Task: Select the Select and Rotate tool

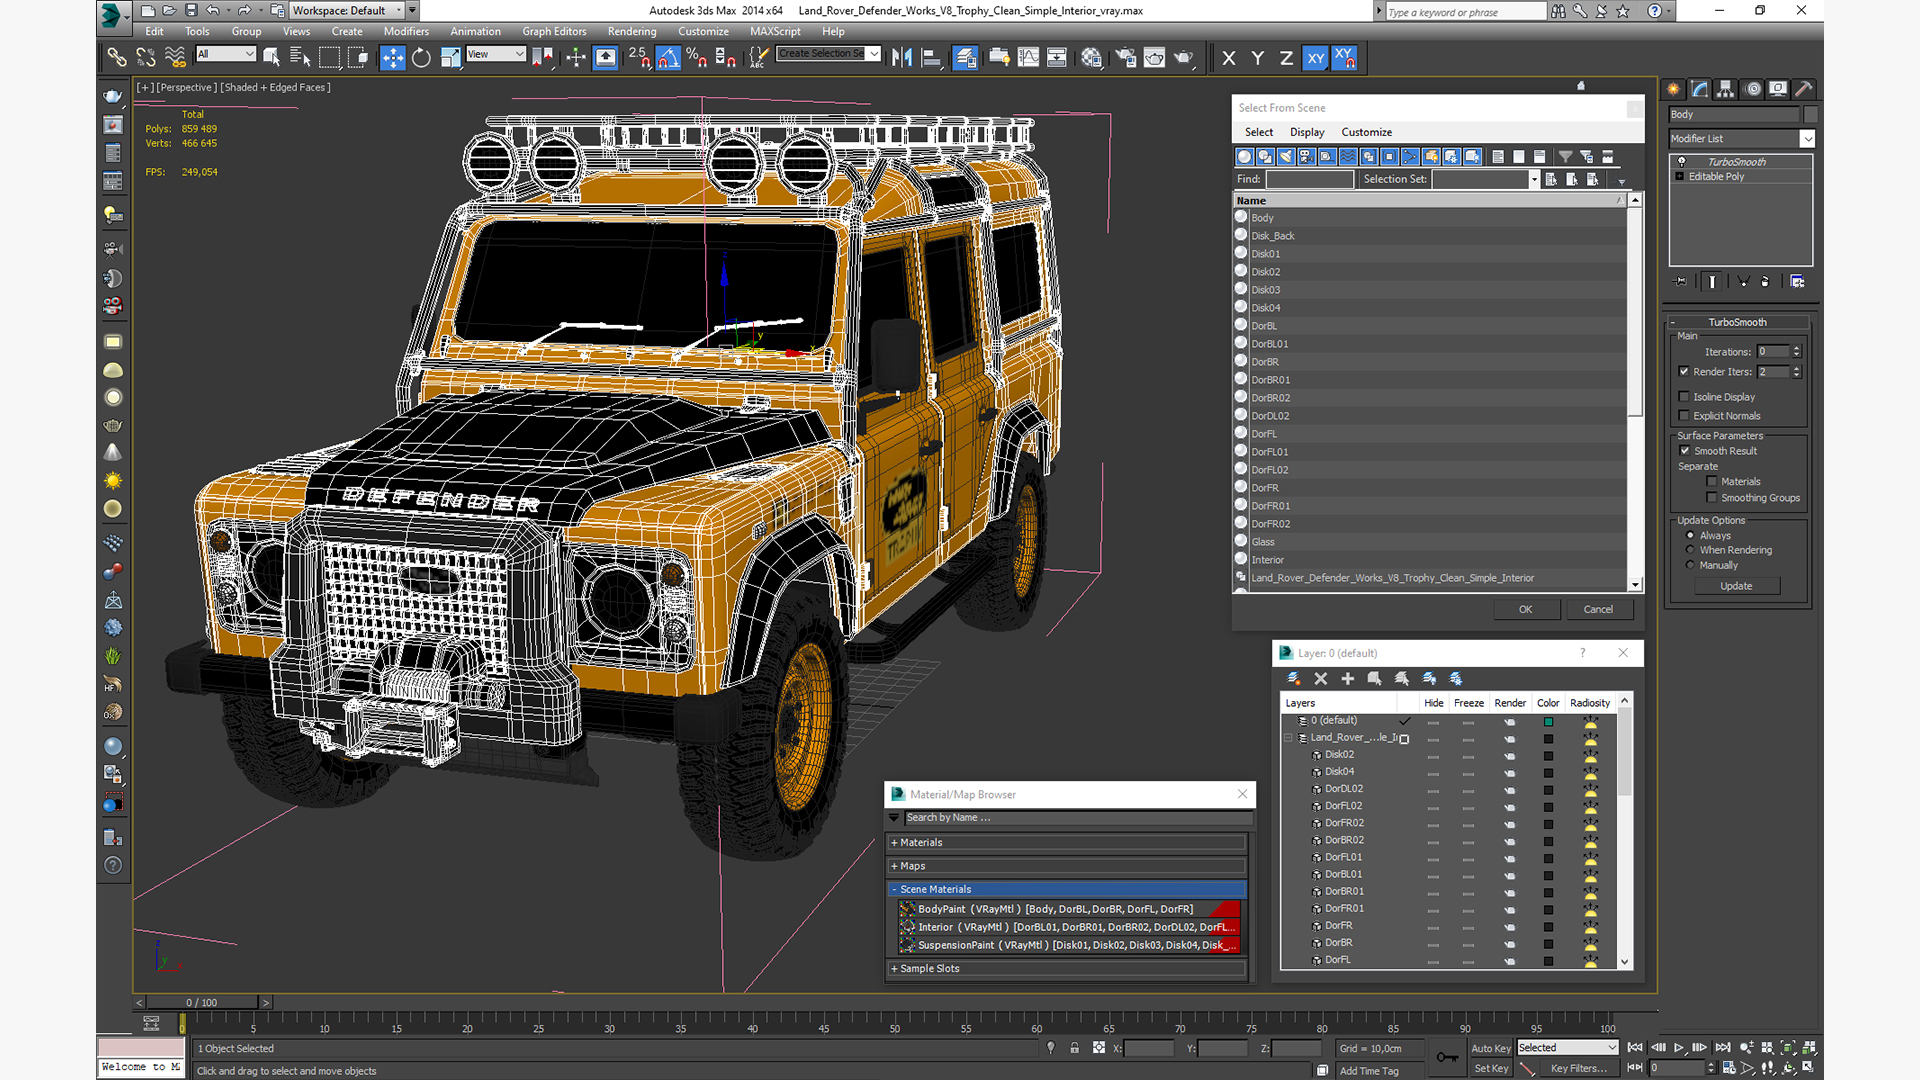Action: 421,58
